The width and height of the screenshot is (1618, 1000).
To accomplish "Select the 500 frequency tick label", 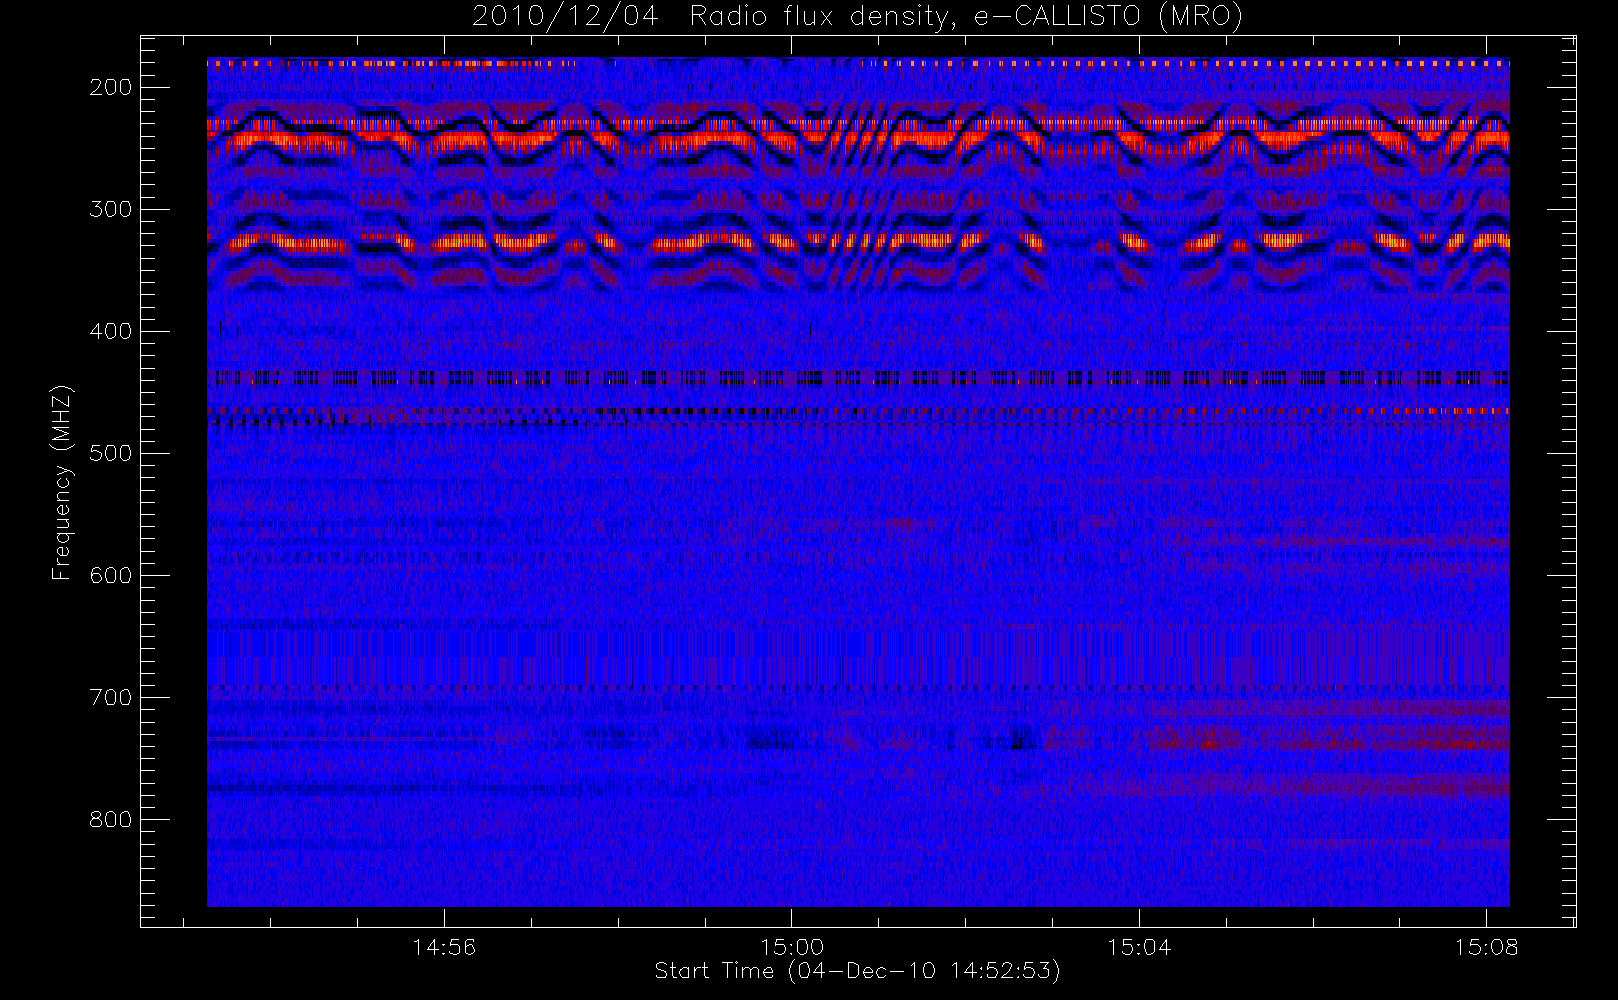I will [111, 453].
